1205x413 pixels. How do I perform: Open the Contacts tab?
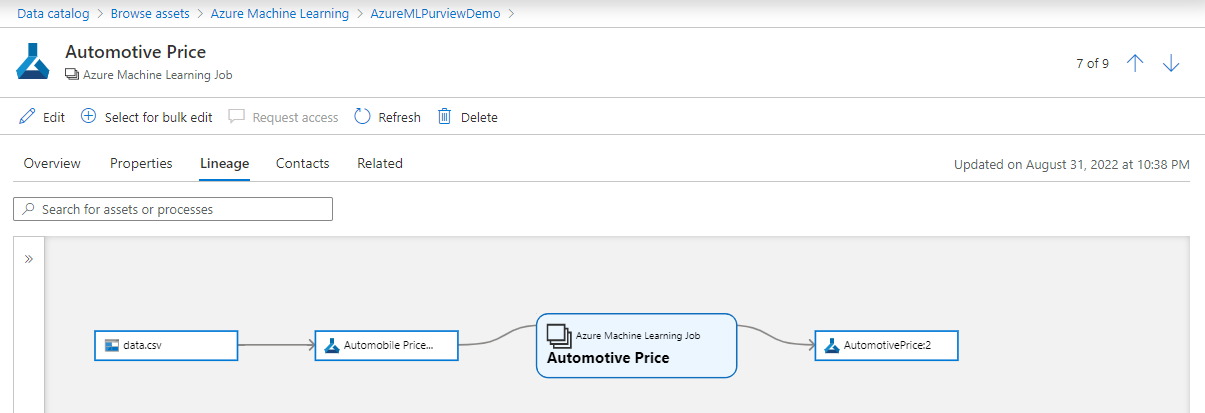pos(302,163)
